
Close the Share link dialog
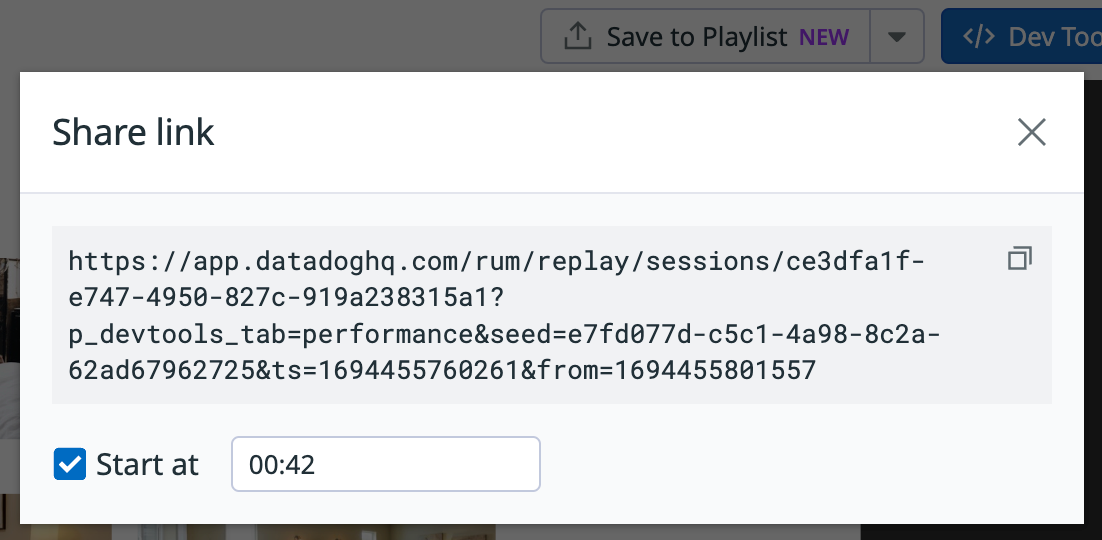1032,132
